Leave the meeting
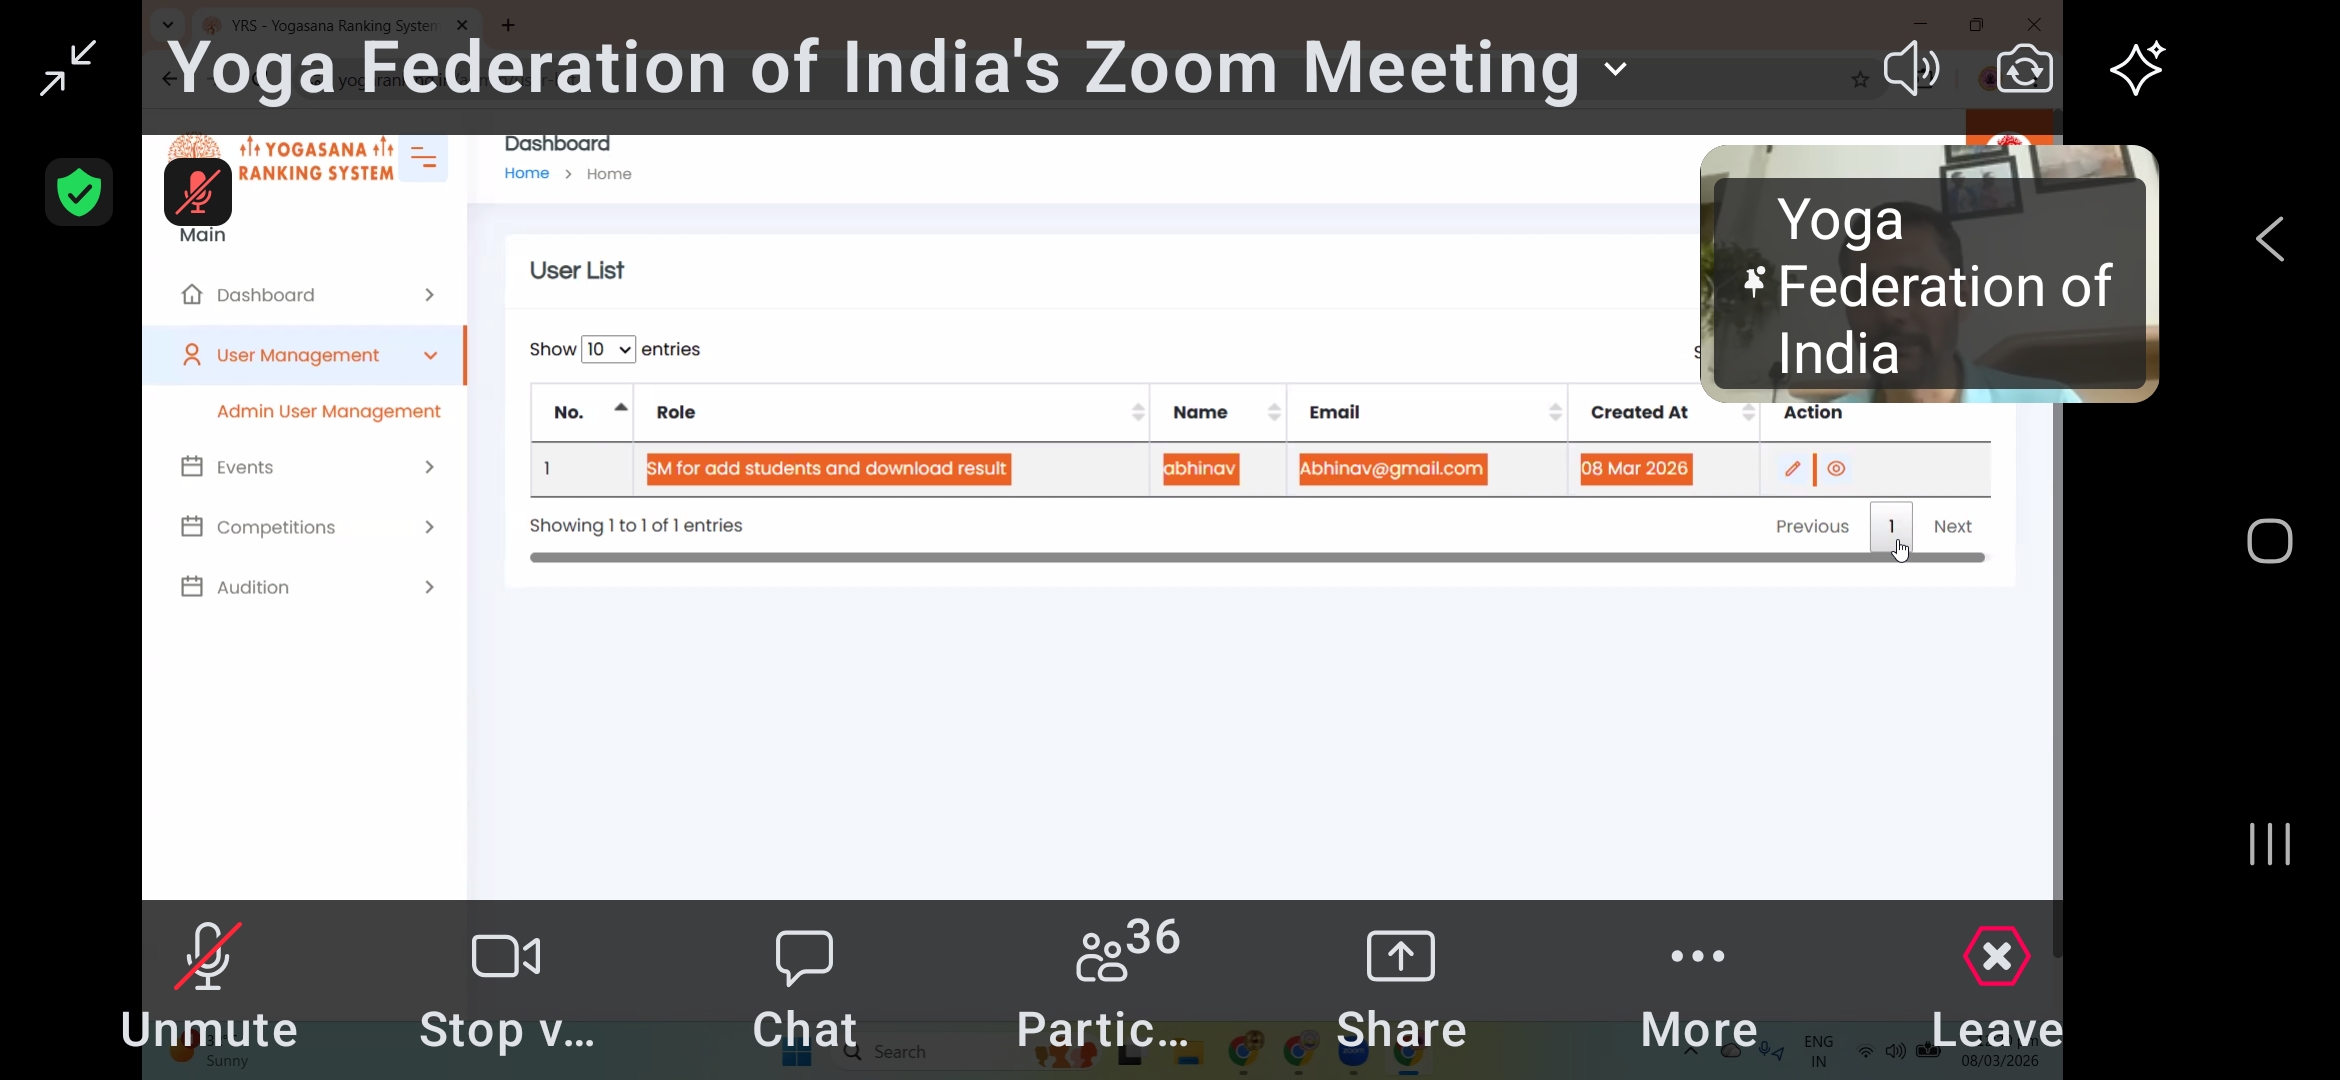Screen dimensions: 2340x1080 coord(1997,985)
